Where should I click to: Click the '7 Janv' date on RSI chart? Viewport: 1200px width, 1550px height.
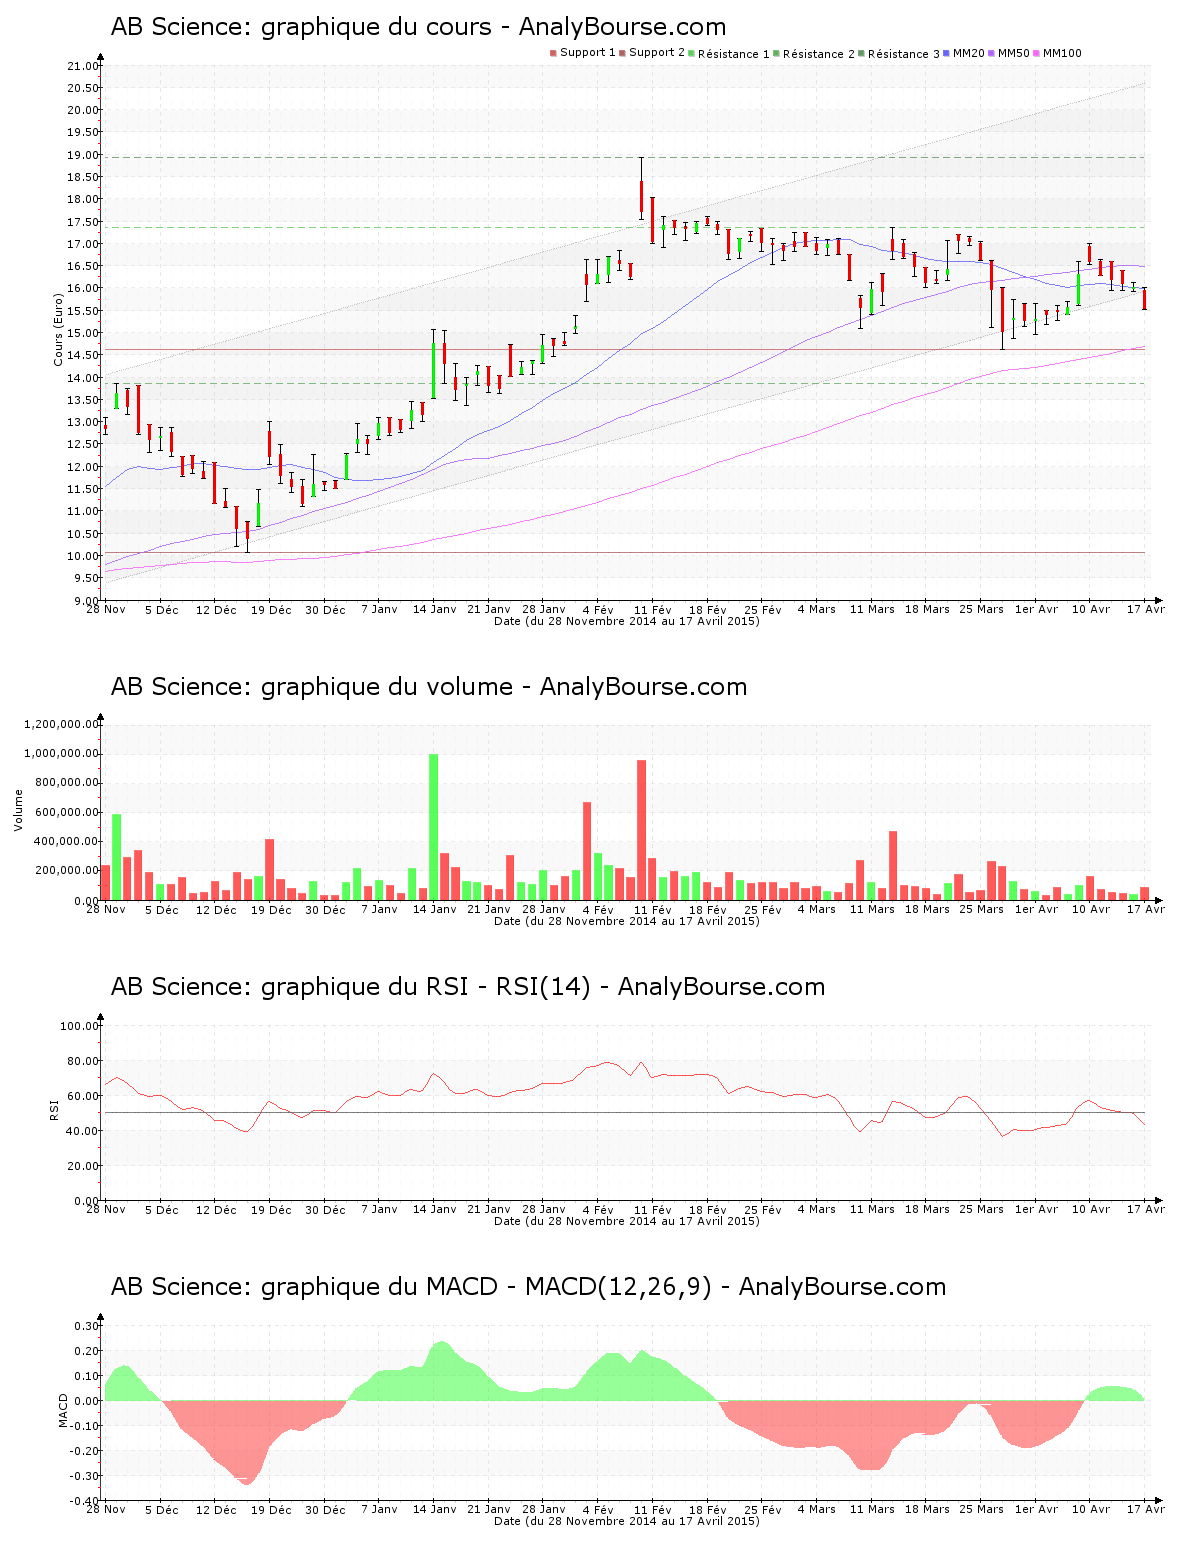(379, 1210)
